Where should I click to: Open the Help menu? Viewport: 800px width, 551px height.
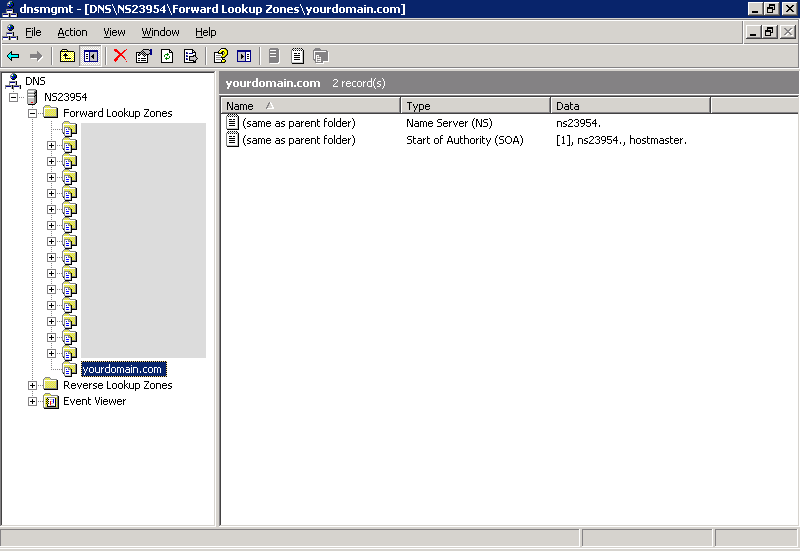[206, 32]
